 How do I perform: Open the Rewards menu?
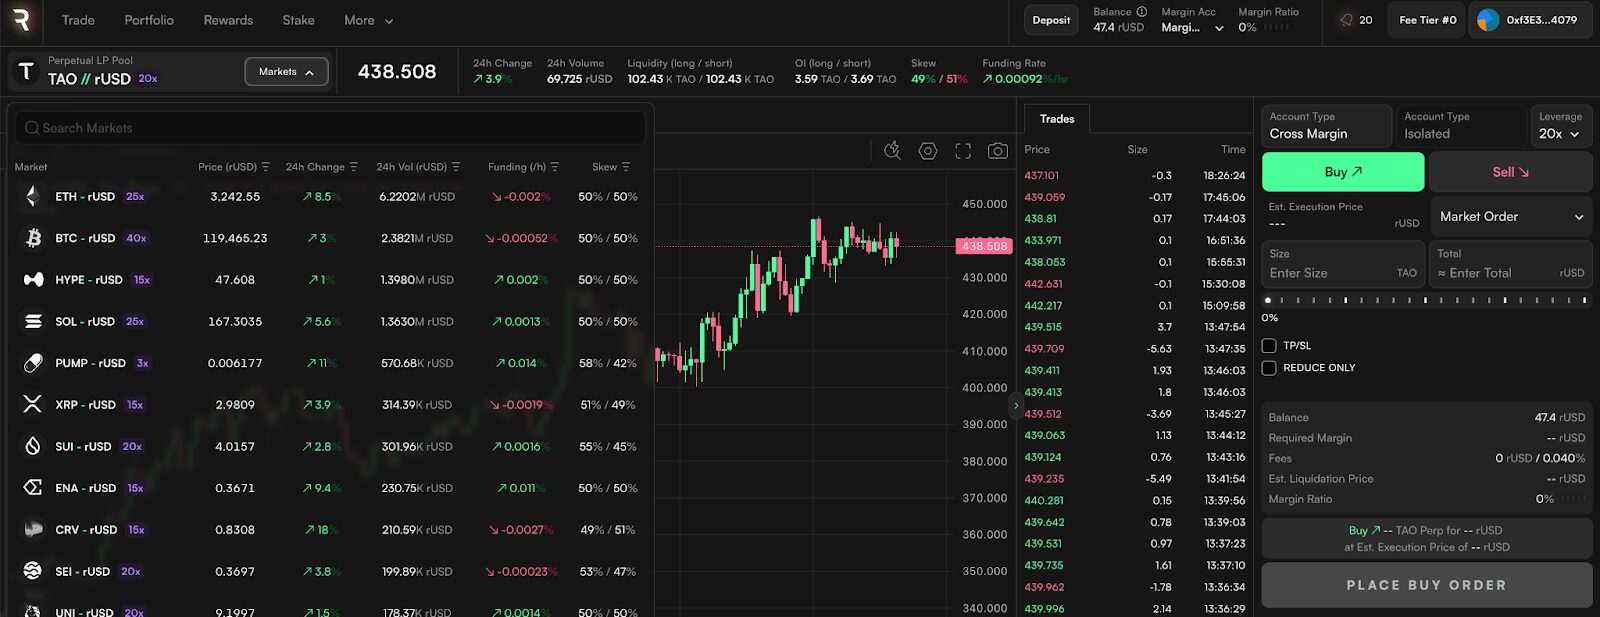228,20
